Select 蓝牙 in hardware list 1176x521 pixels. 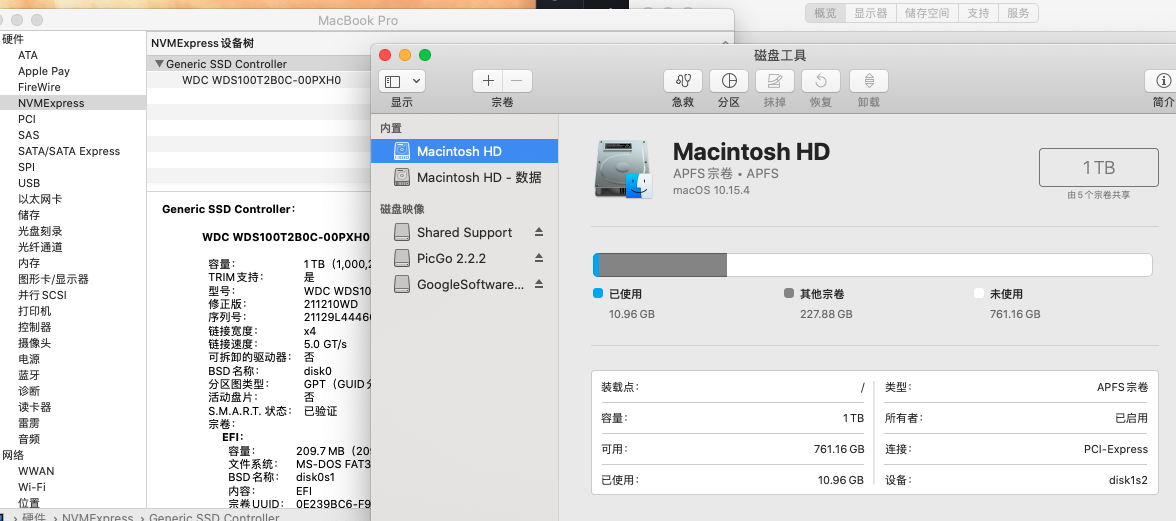[29, 375]
